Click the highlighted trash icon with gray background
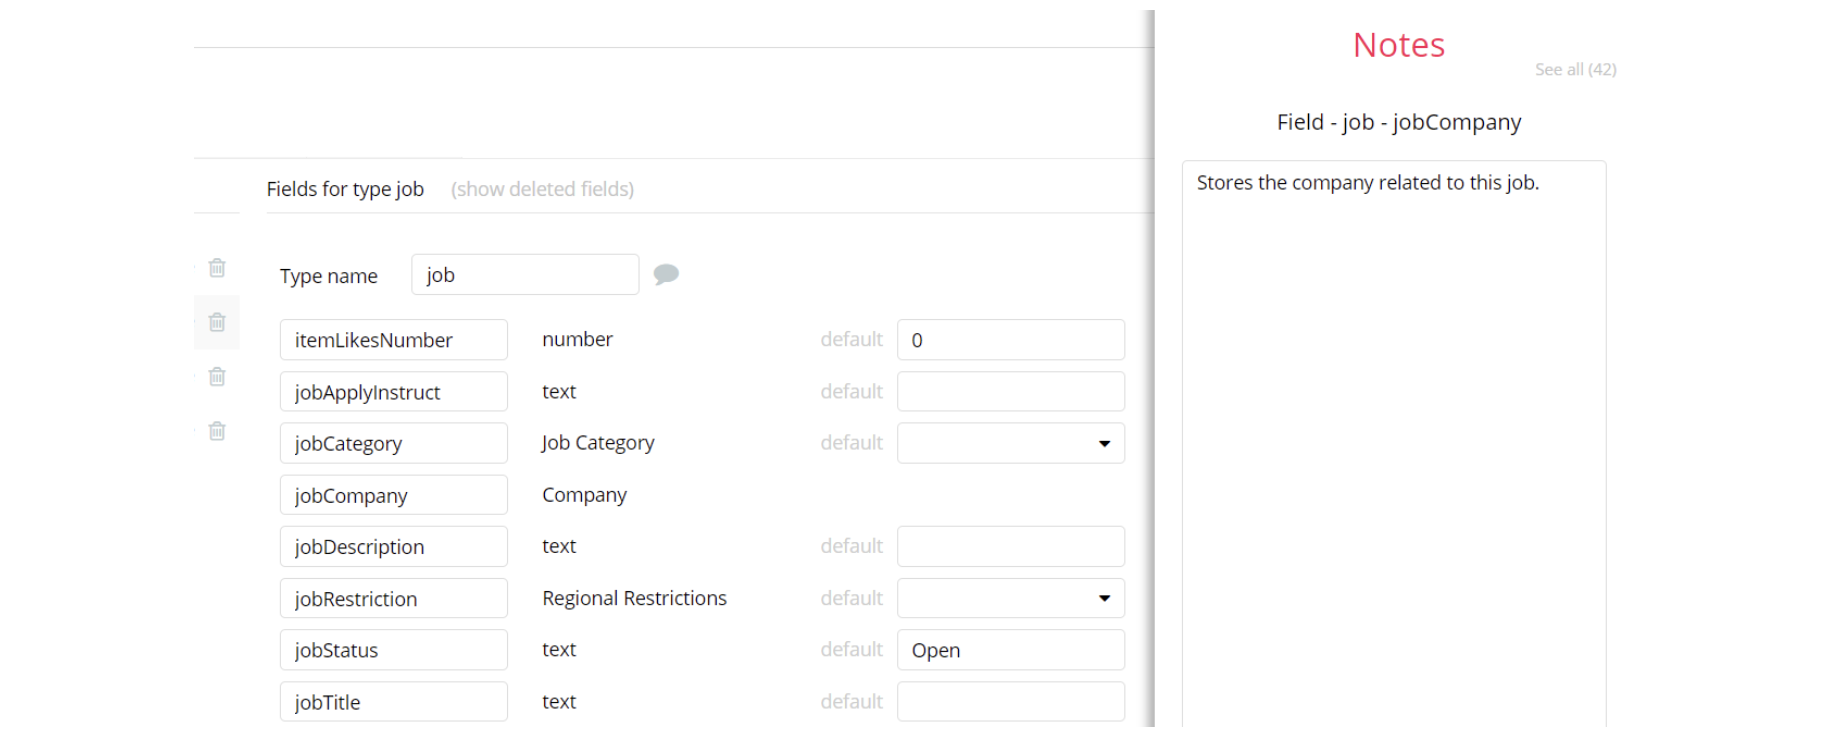Image resolution: width=1830 pixels, height=738 pixels. 217,322
